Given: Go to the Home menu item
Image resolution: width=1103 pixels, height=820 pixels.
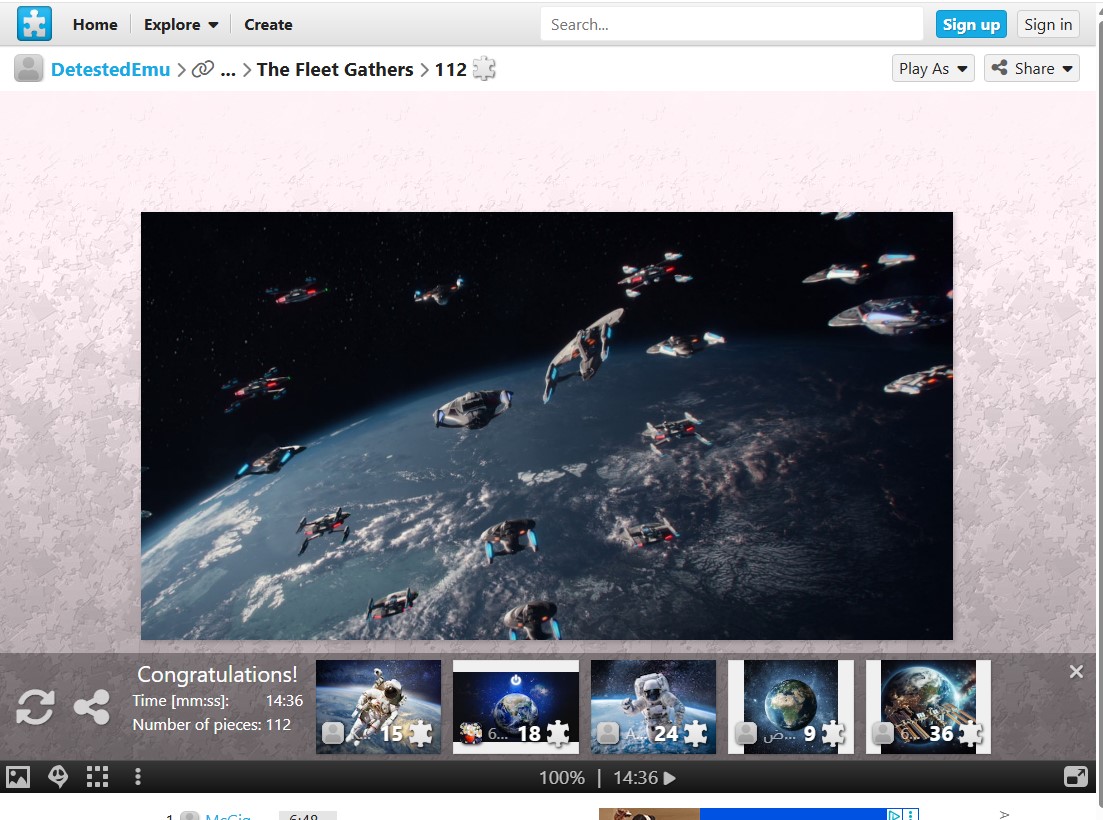Looking at the screenshot, I should pyautogui.click(x=95, y=25).
